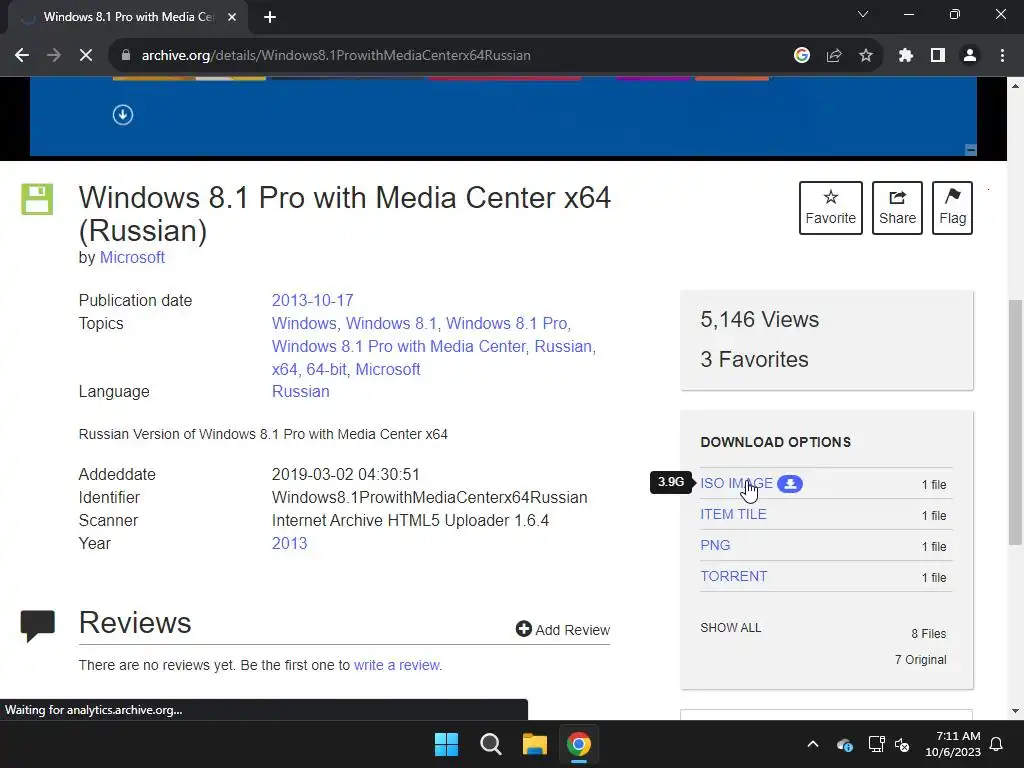
Task: Click the TORRENT download option
Action: 733,577
